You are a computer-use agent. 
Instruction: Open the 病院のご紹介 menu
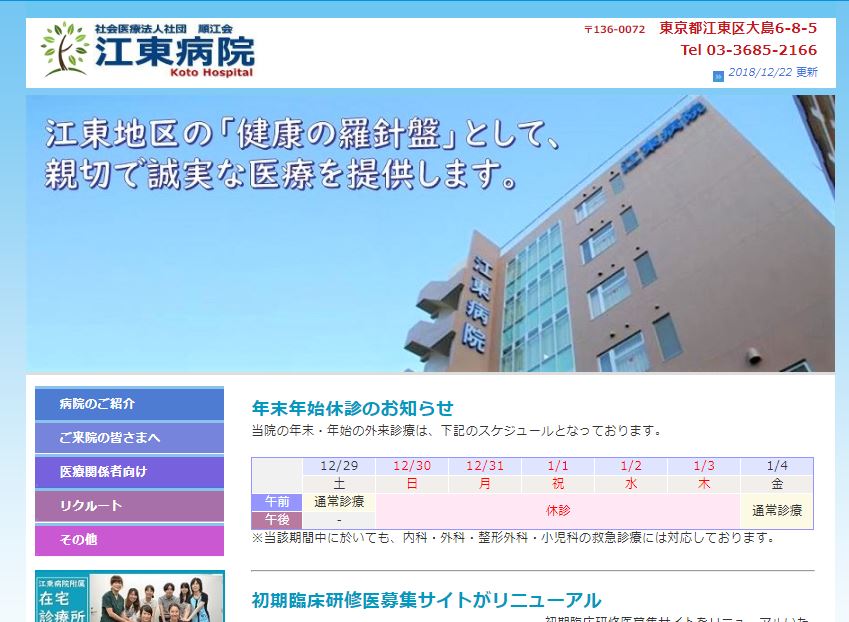coord(129,404)
